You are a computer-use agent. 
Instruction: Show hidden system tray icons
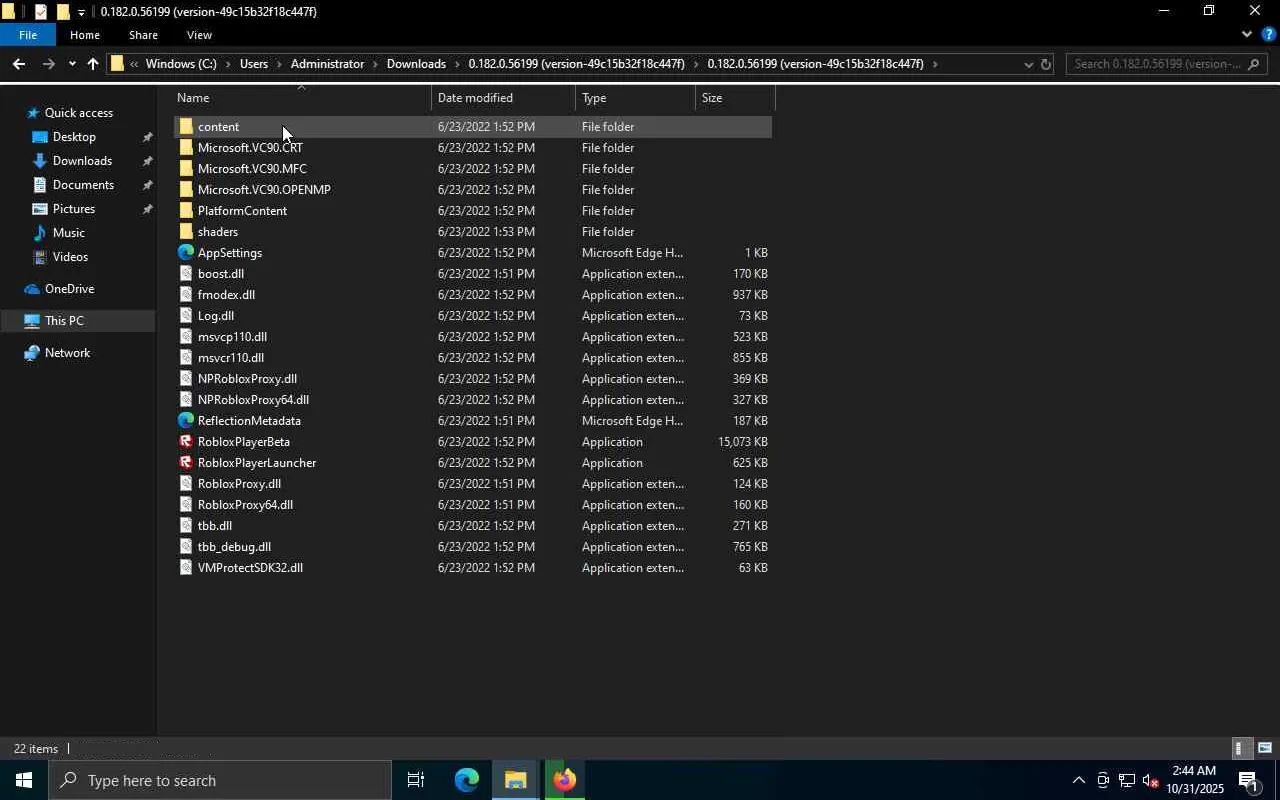[x=1078, y=780]
